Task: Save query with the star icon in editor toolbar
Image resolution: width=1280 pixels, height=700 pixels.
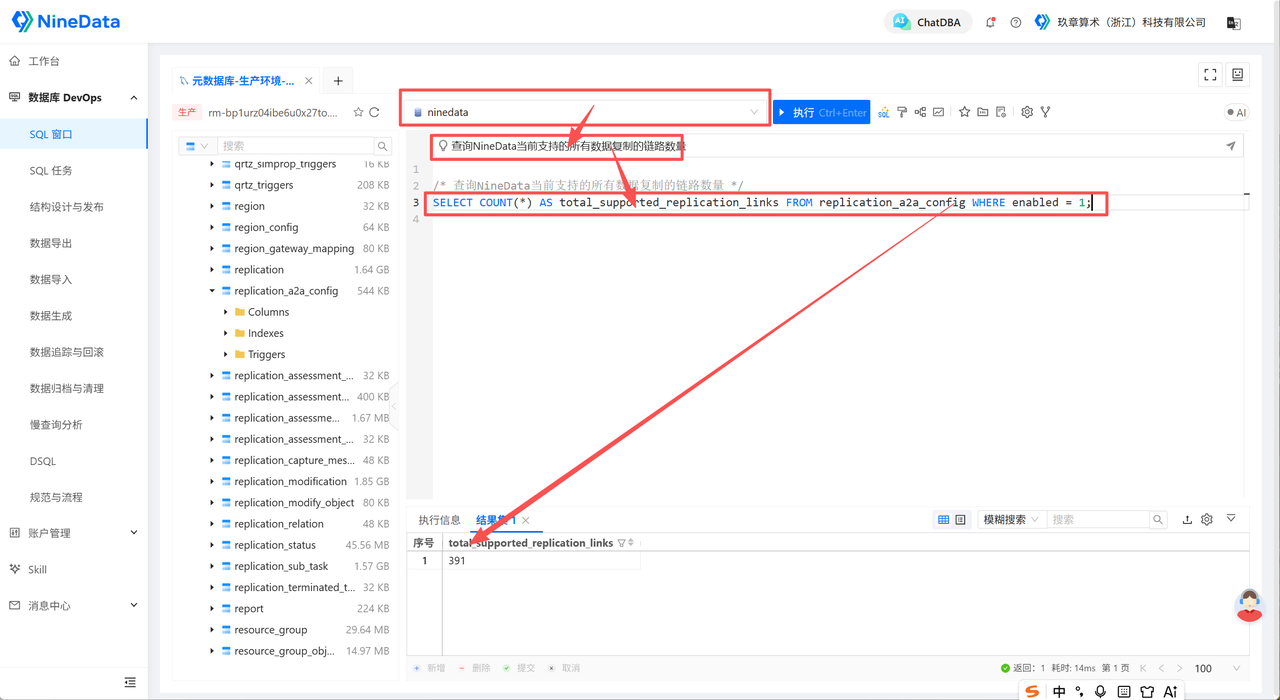Action: (964, 112)
